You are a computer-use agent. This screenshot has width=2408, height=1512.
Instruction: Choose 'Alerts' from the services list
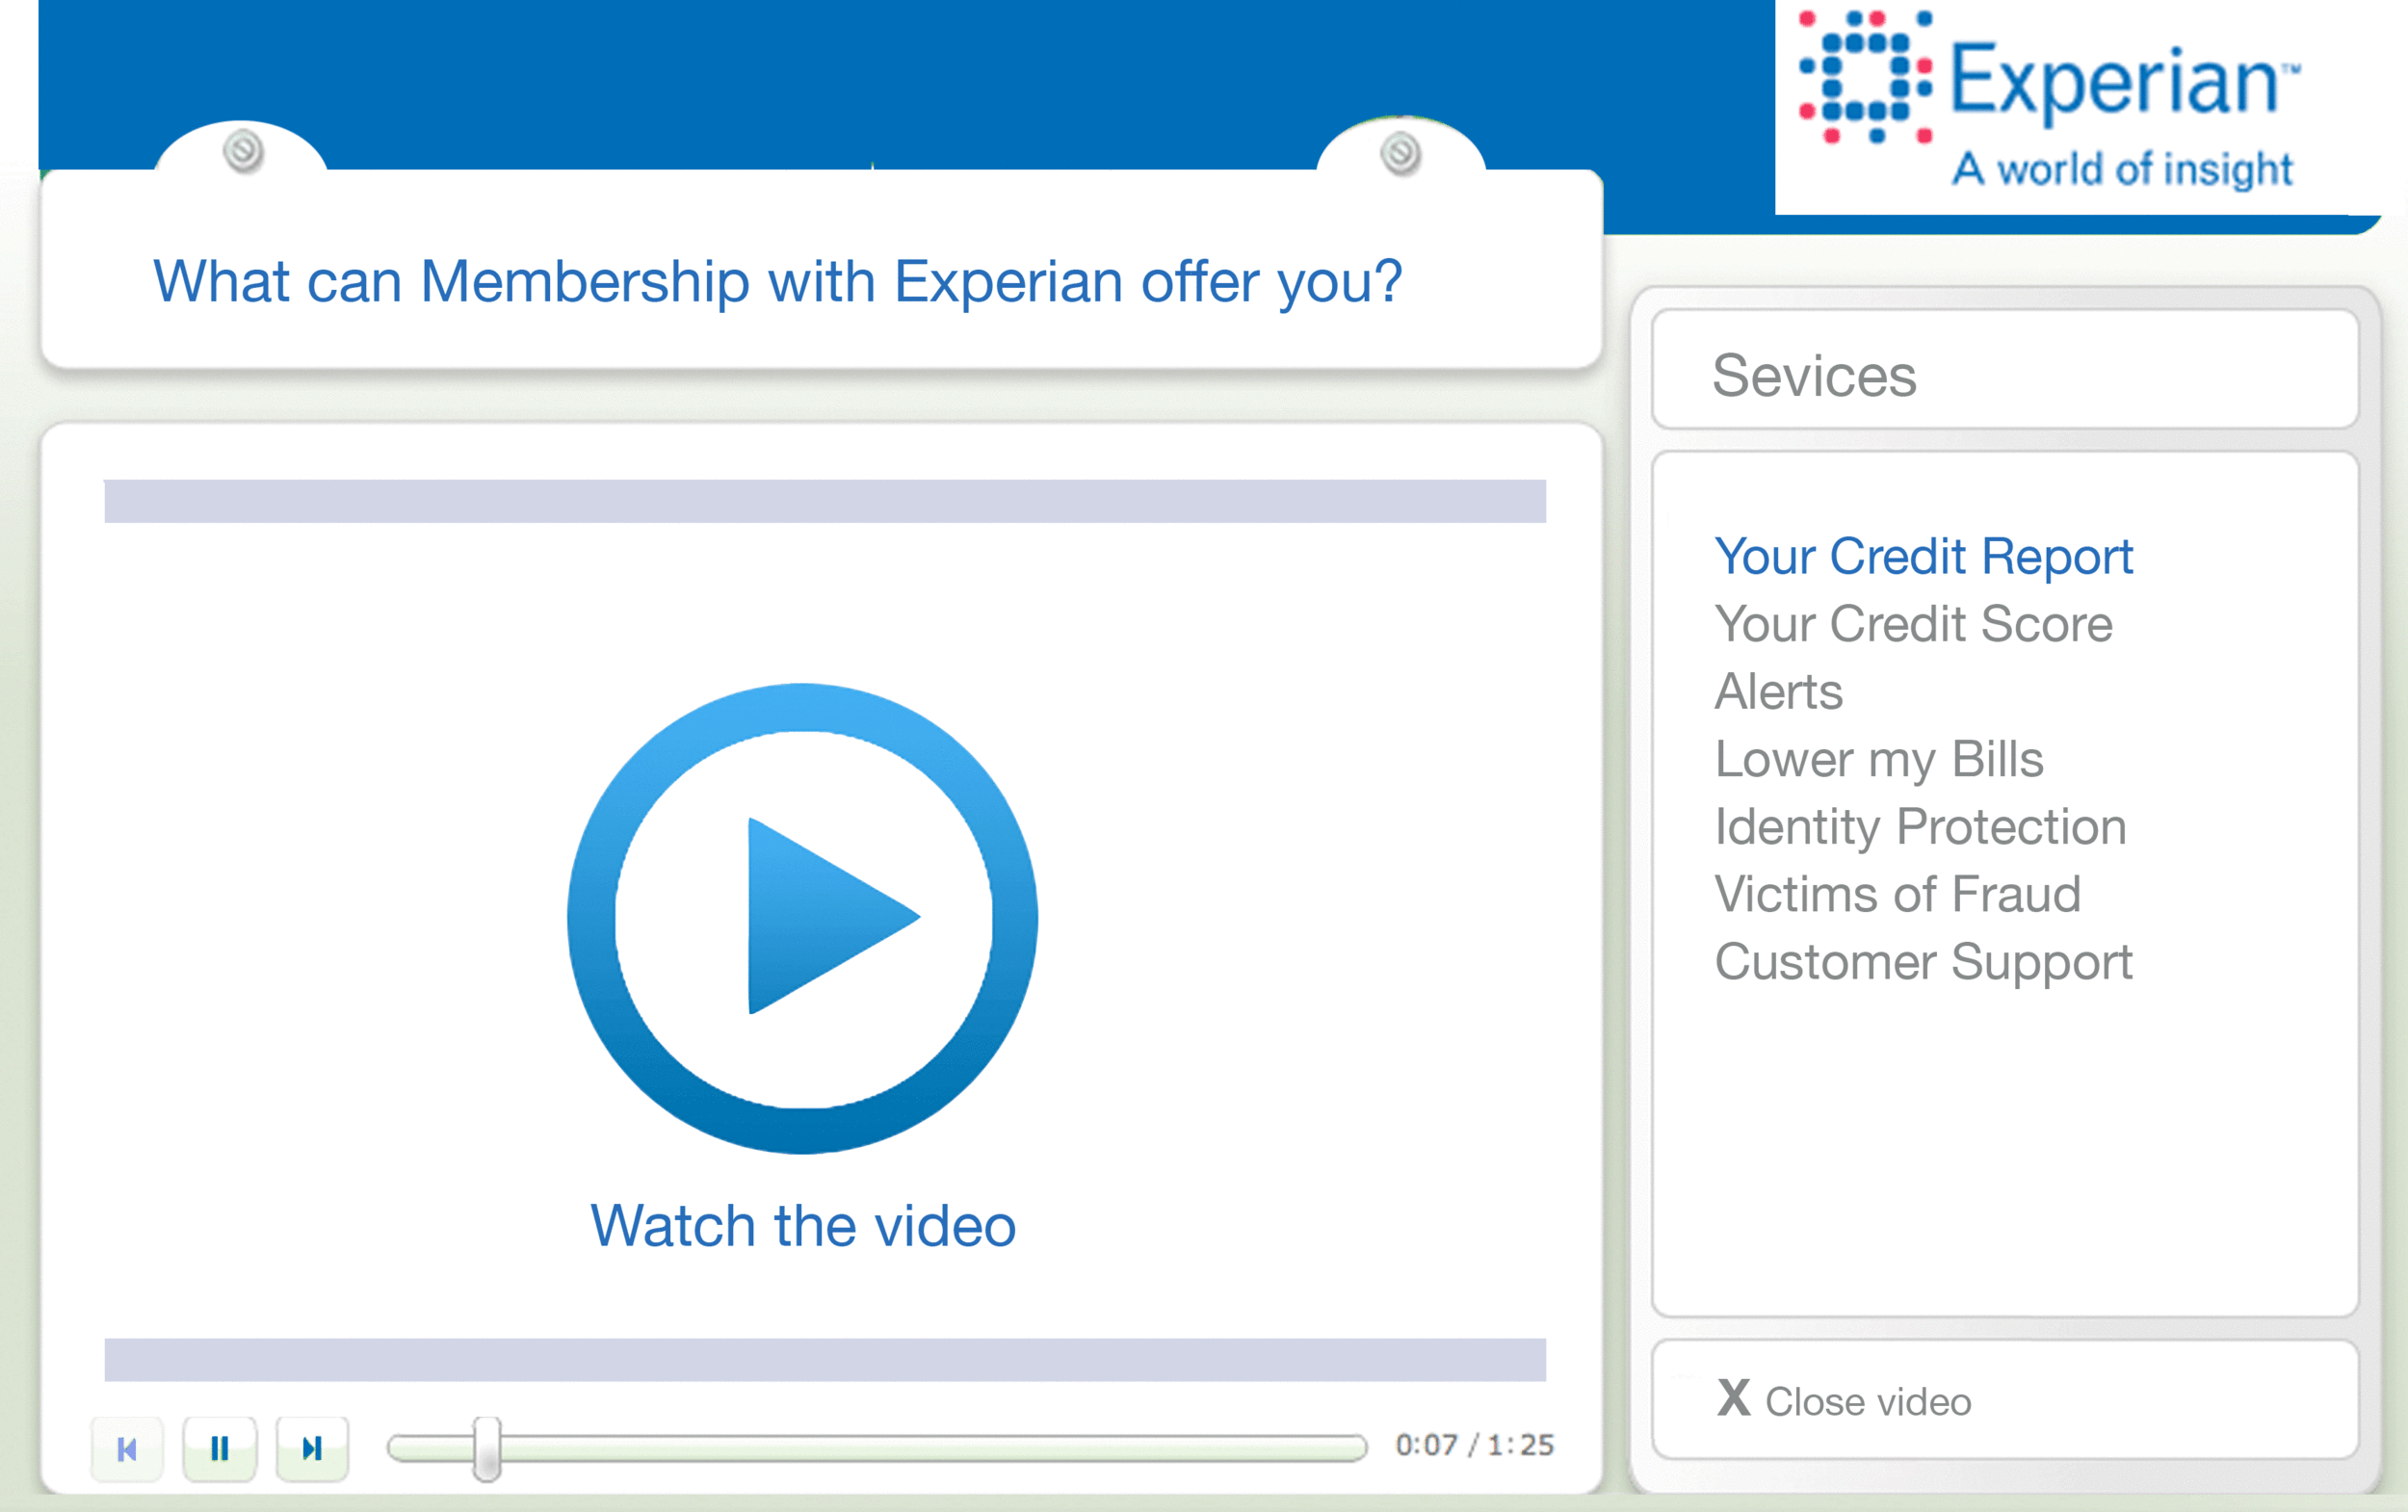pos(1778,692)
